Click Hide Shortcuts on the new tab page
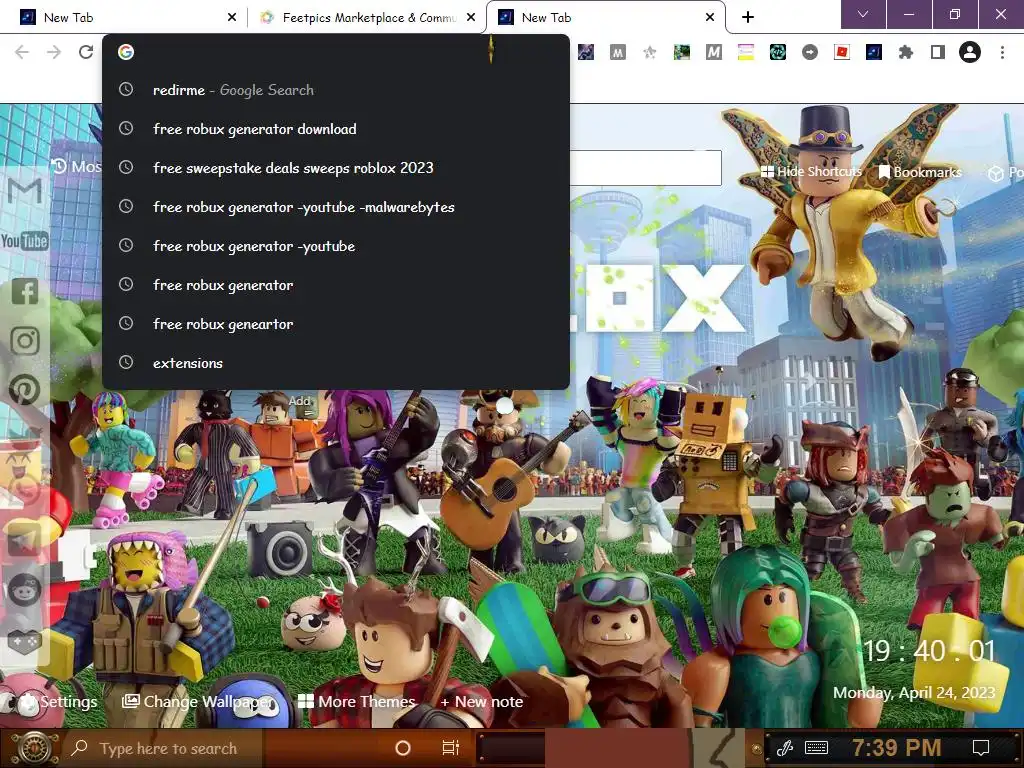This screenshot has height=768, width=1024. click(811, 172)
